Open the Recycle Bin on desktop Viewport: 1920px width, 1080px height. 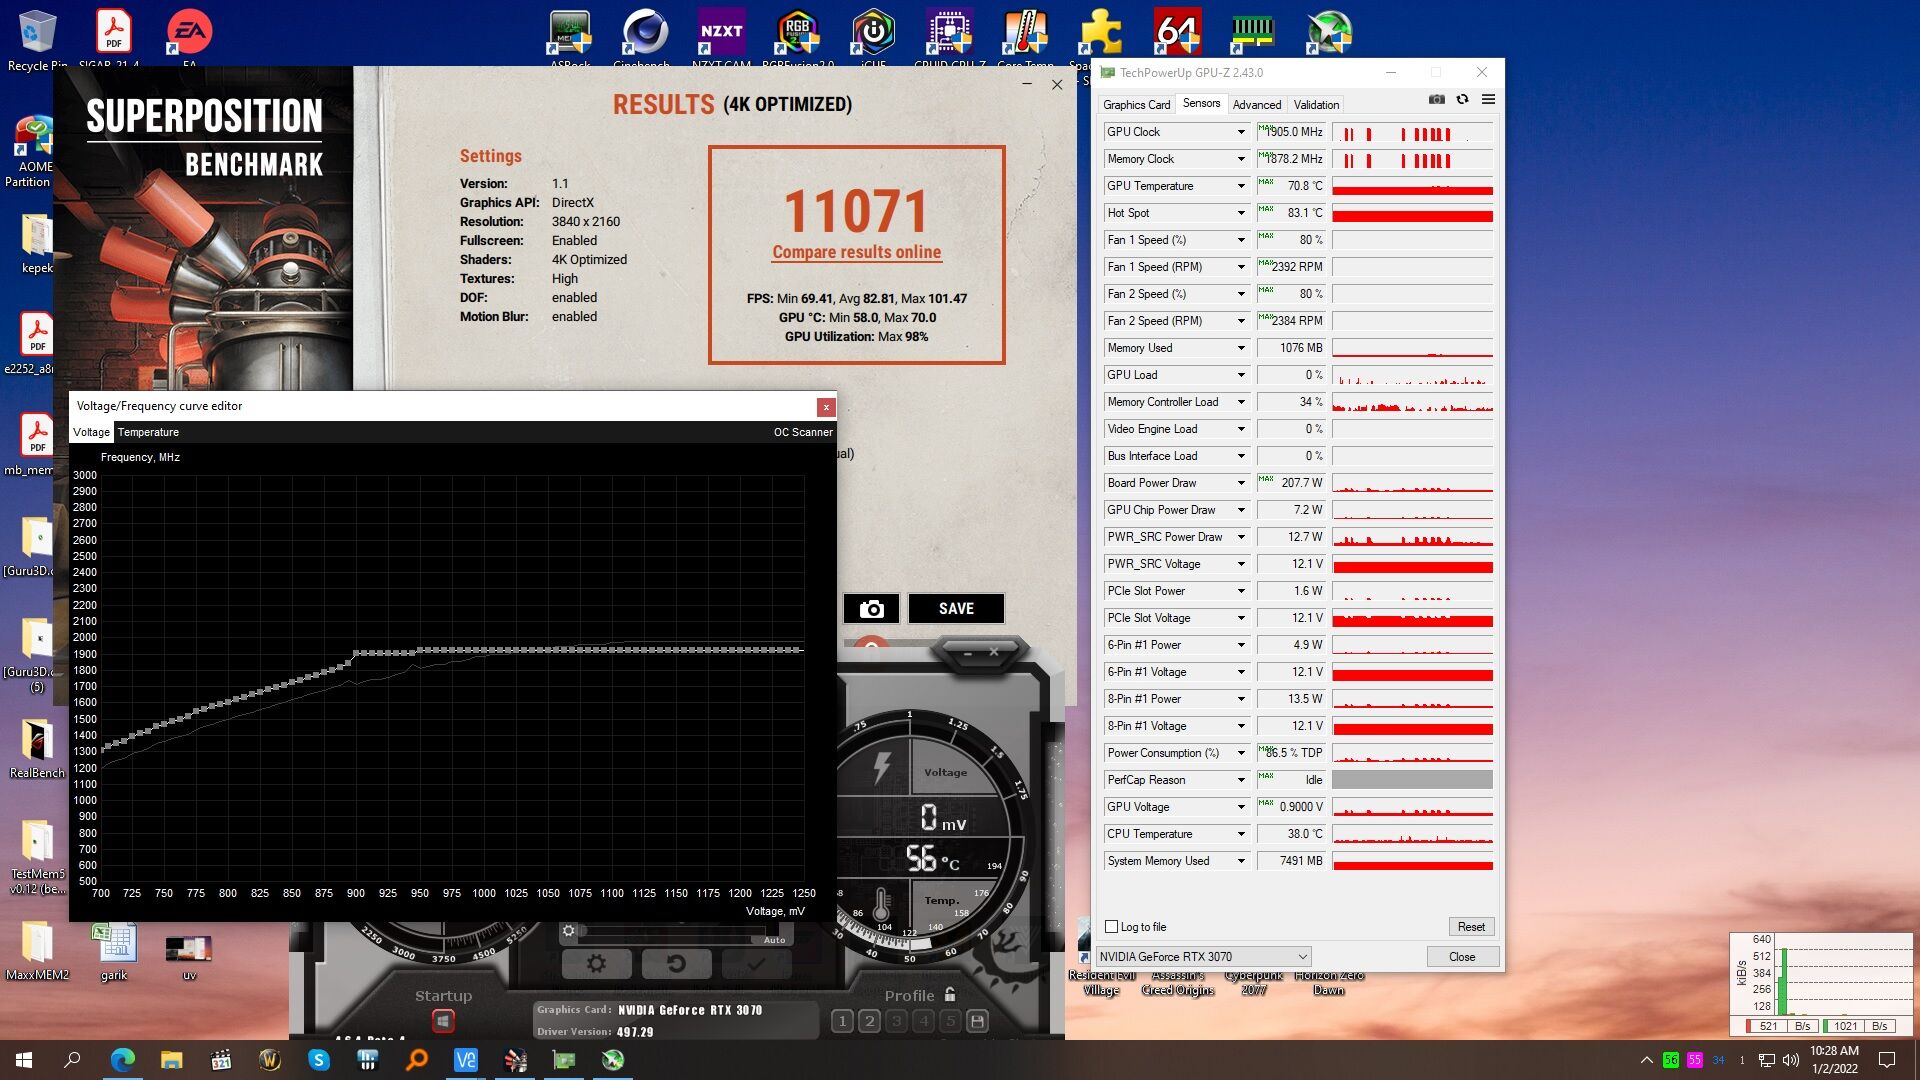click(37, 40)
